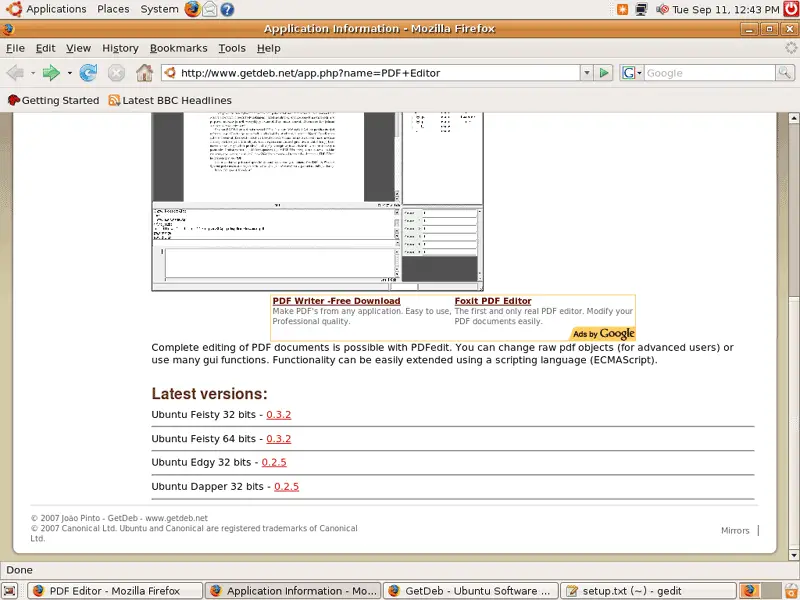This screenshot has width=800, height=600.
Task: Download Edgy 32 bits version 0.2.5
Action: 274,462
